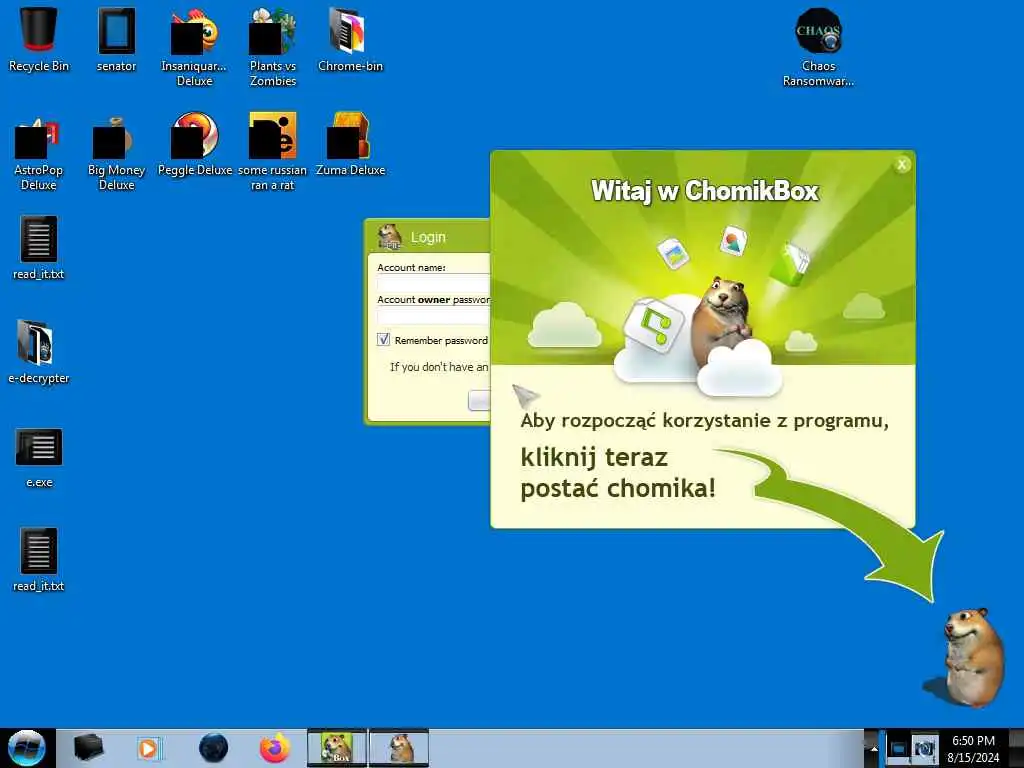Open the Peggle Deluxe shortcut
The width and height of the screenshot is (1024, 768).
[195, 145]
